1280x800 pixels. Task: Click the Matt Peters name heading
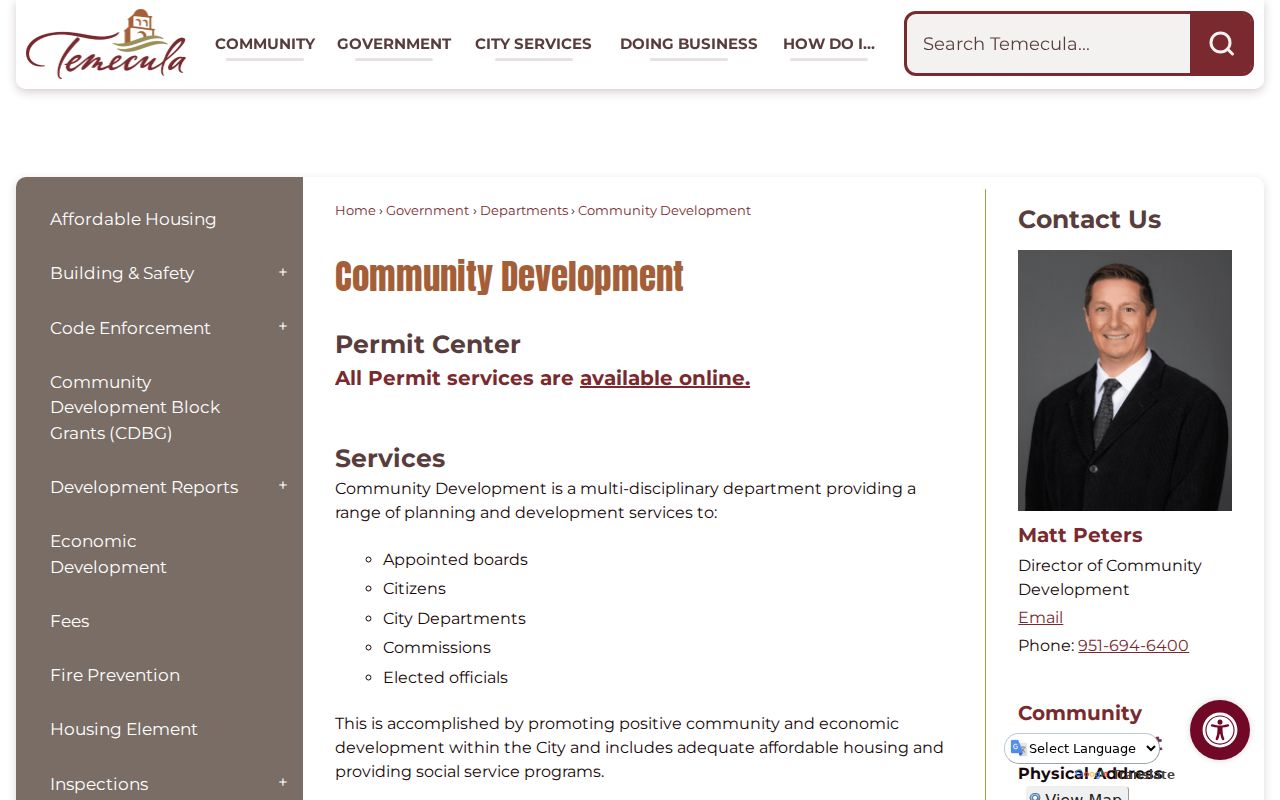(x=1080, y=535)
